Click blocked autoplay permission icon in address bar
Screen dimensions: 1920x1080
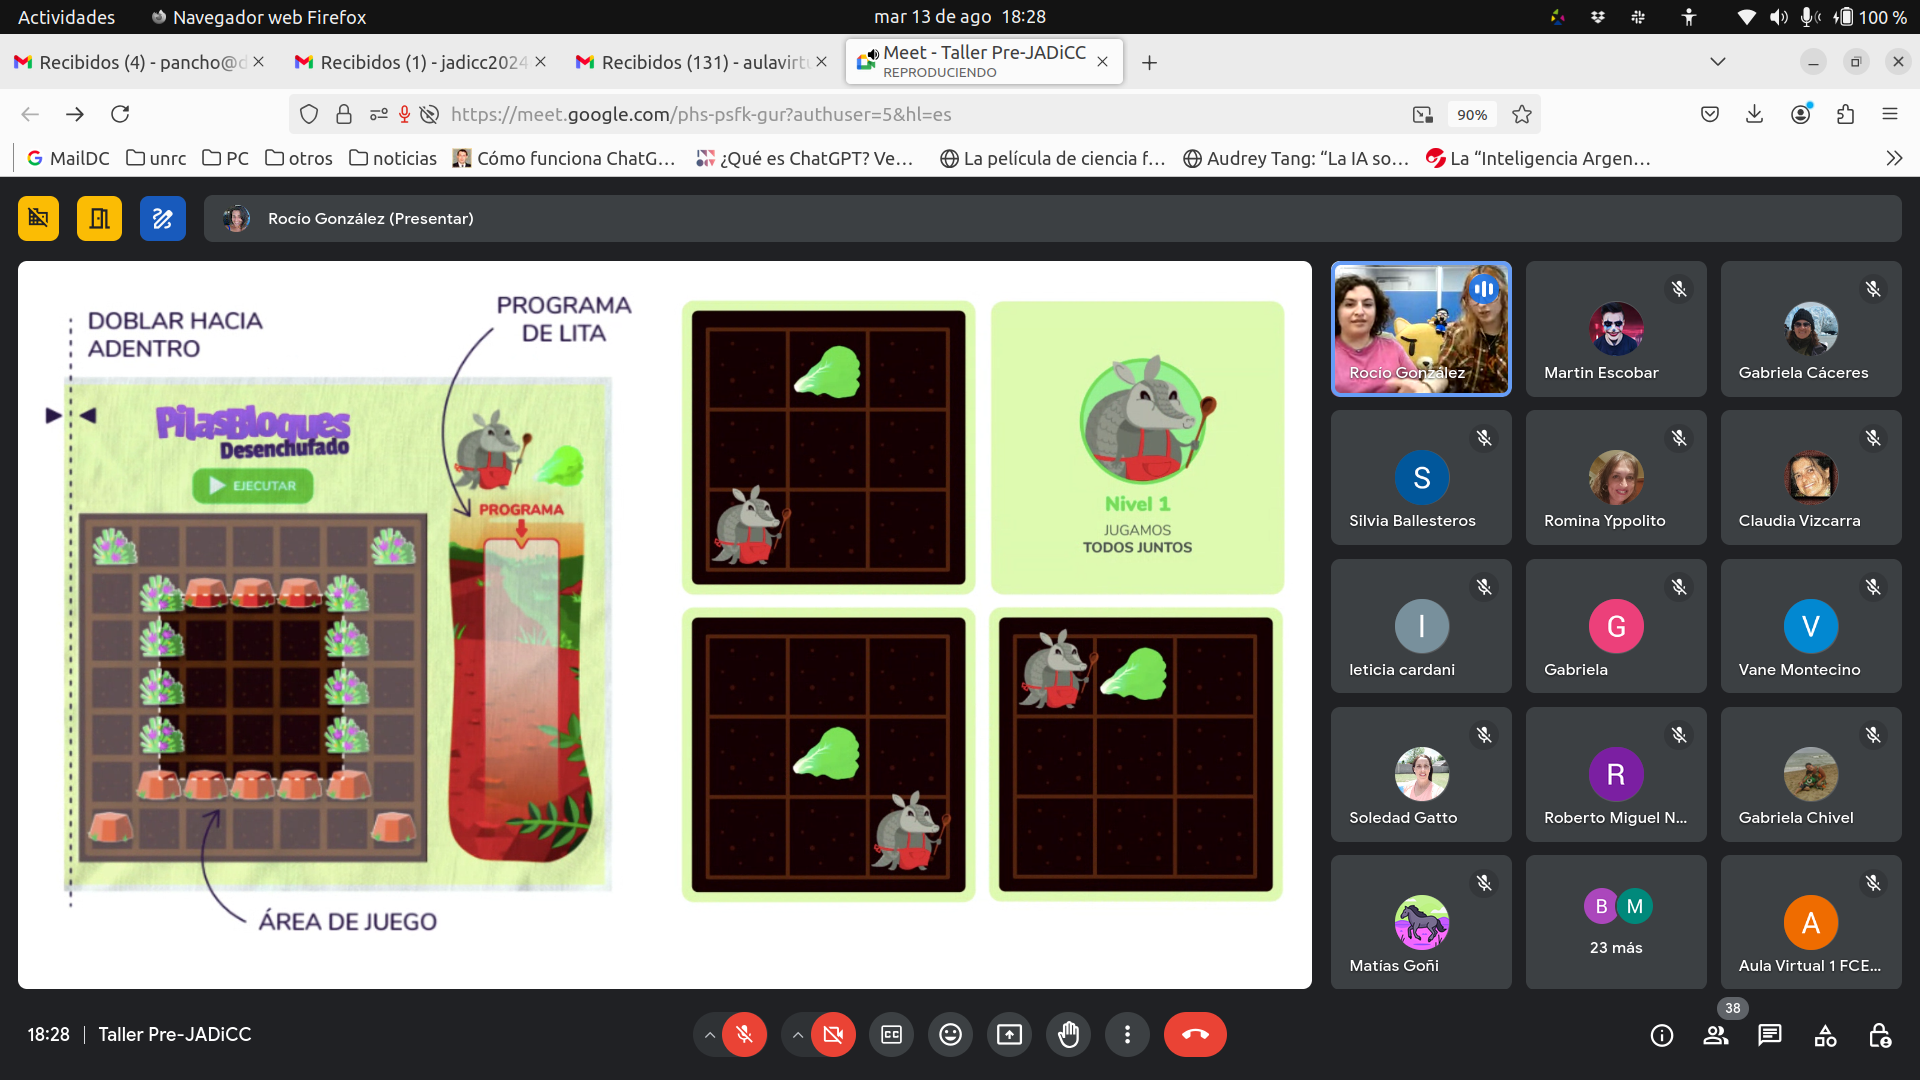[x=429, y=114]
